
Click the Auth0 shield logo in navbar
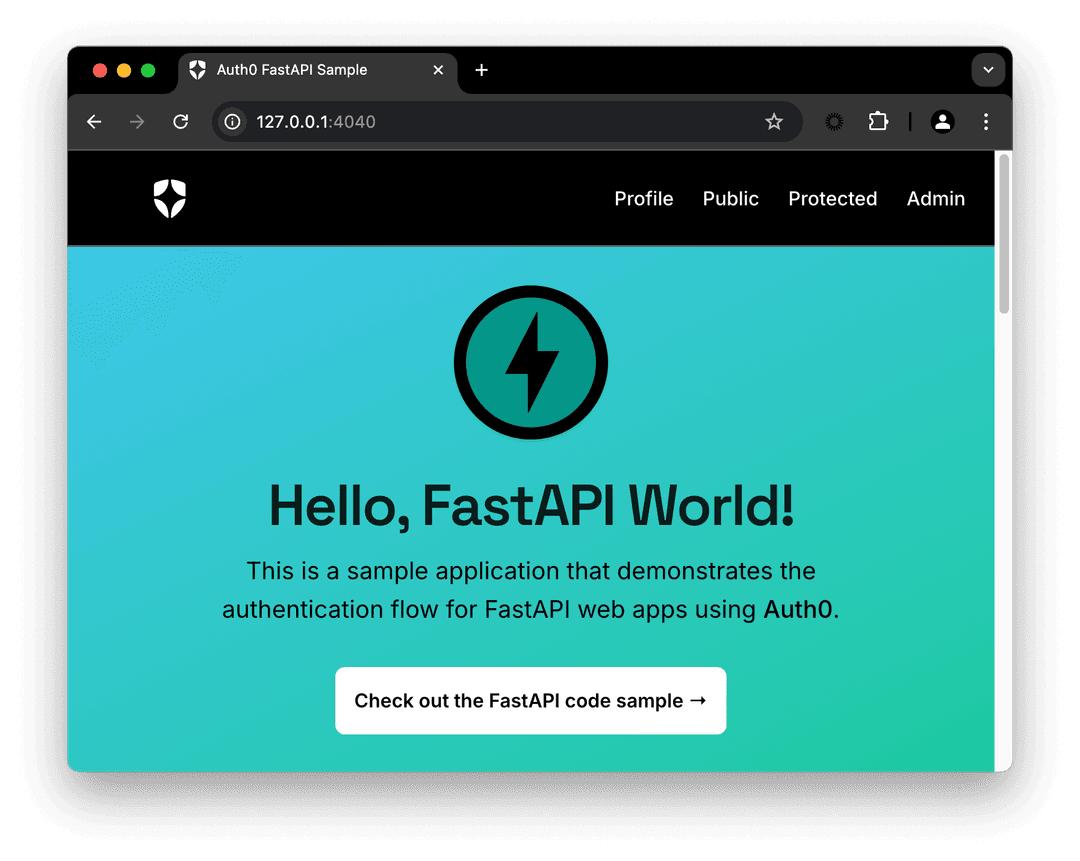(169, 198)
